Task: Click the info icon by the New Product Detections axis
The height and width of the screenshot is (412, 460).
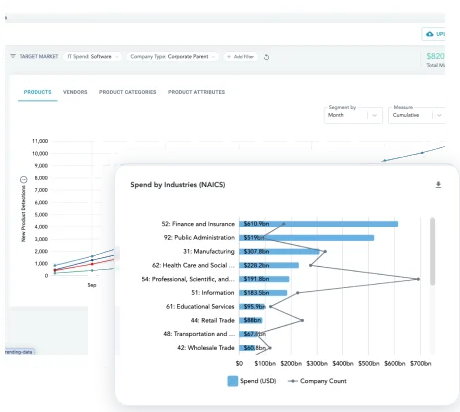Action: [x=23, y=180]
